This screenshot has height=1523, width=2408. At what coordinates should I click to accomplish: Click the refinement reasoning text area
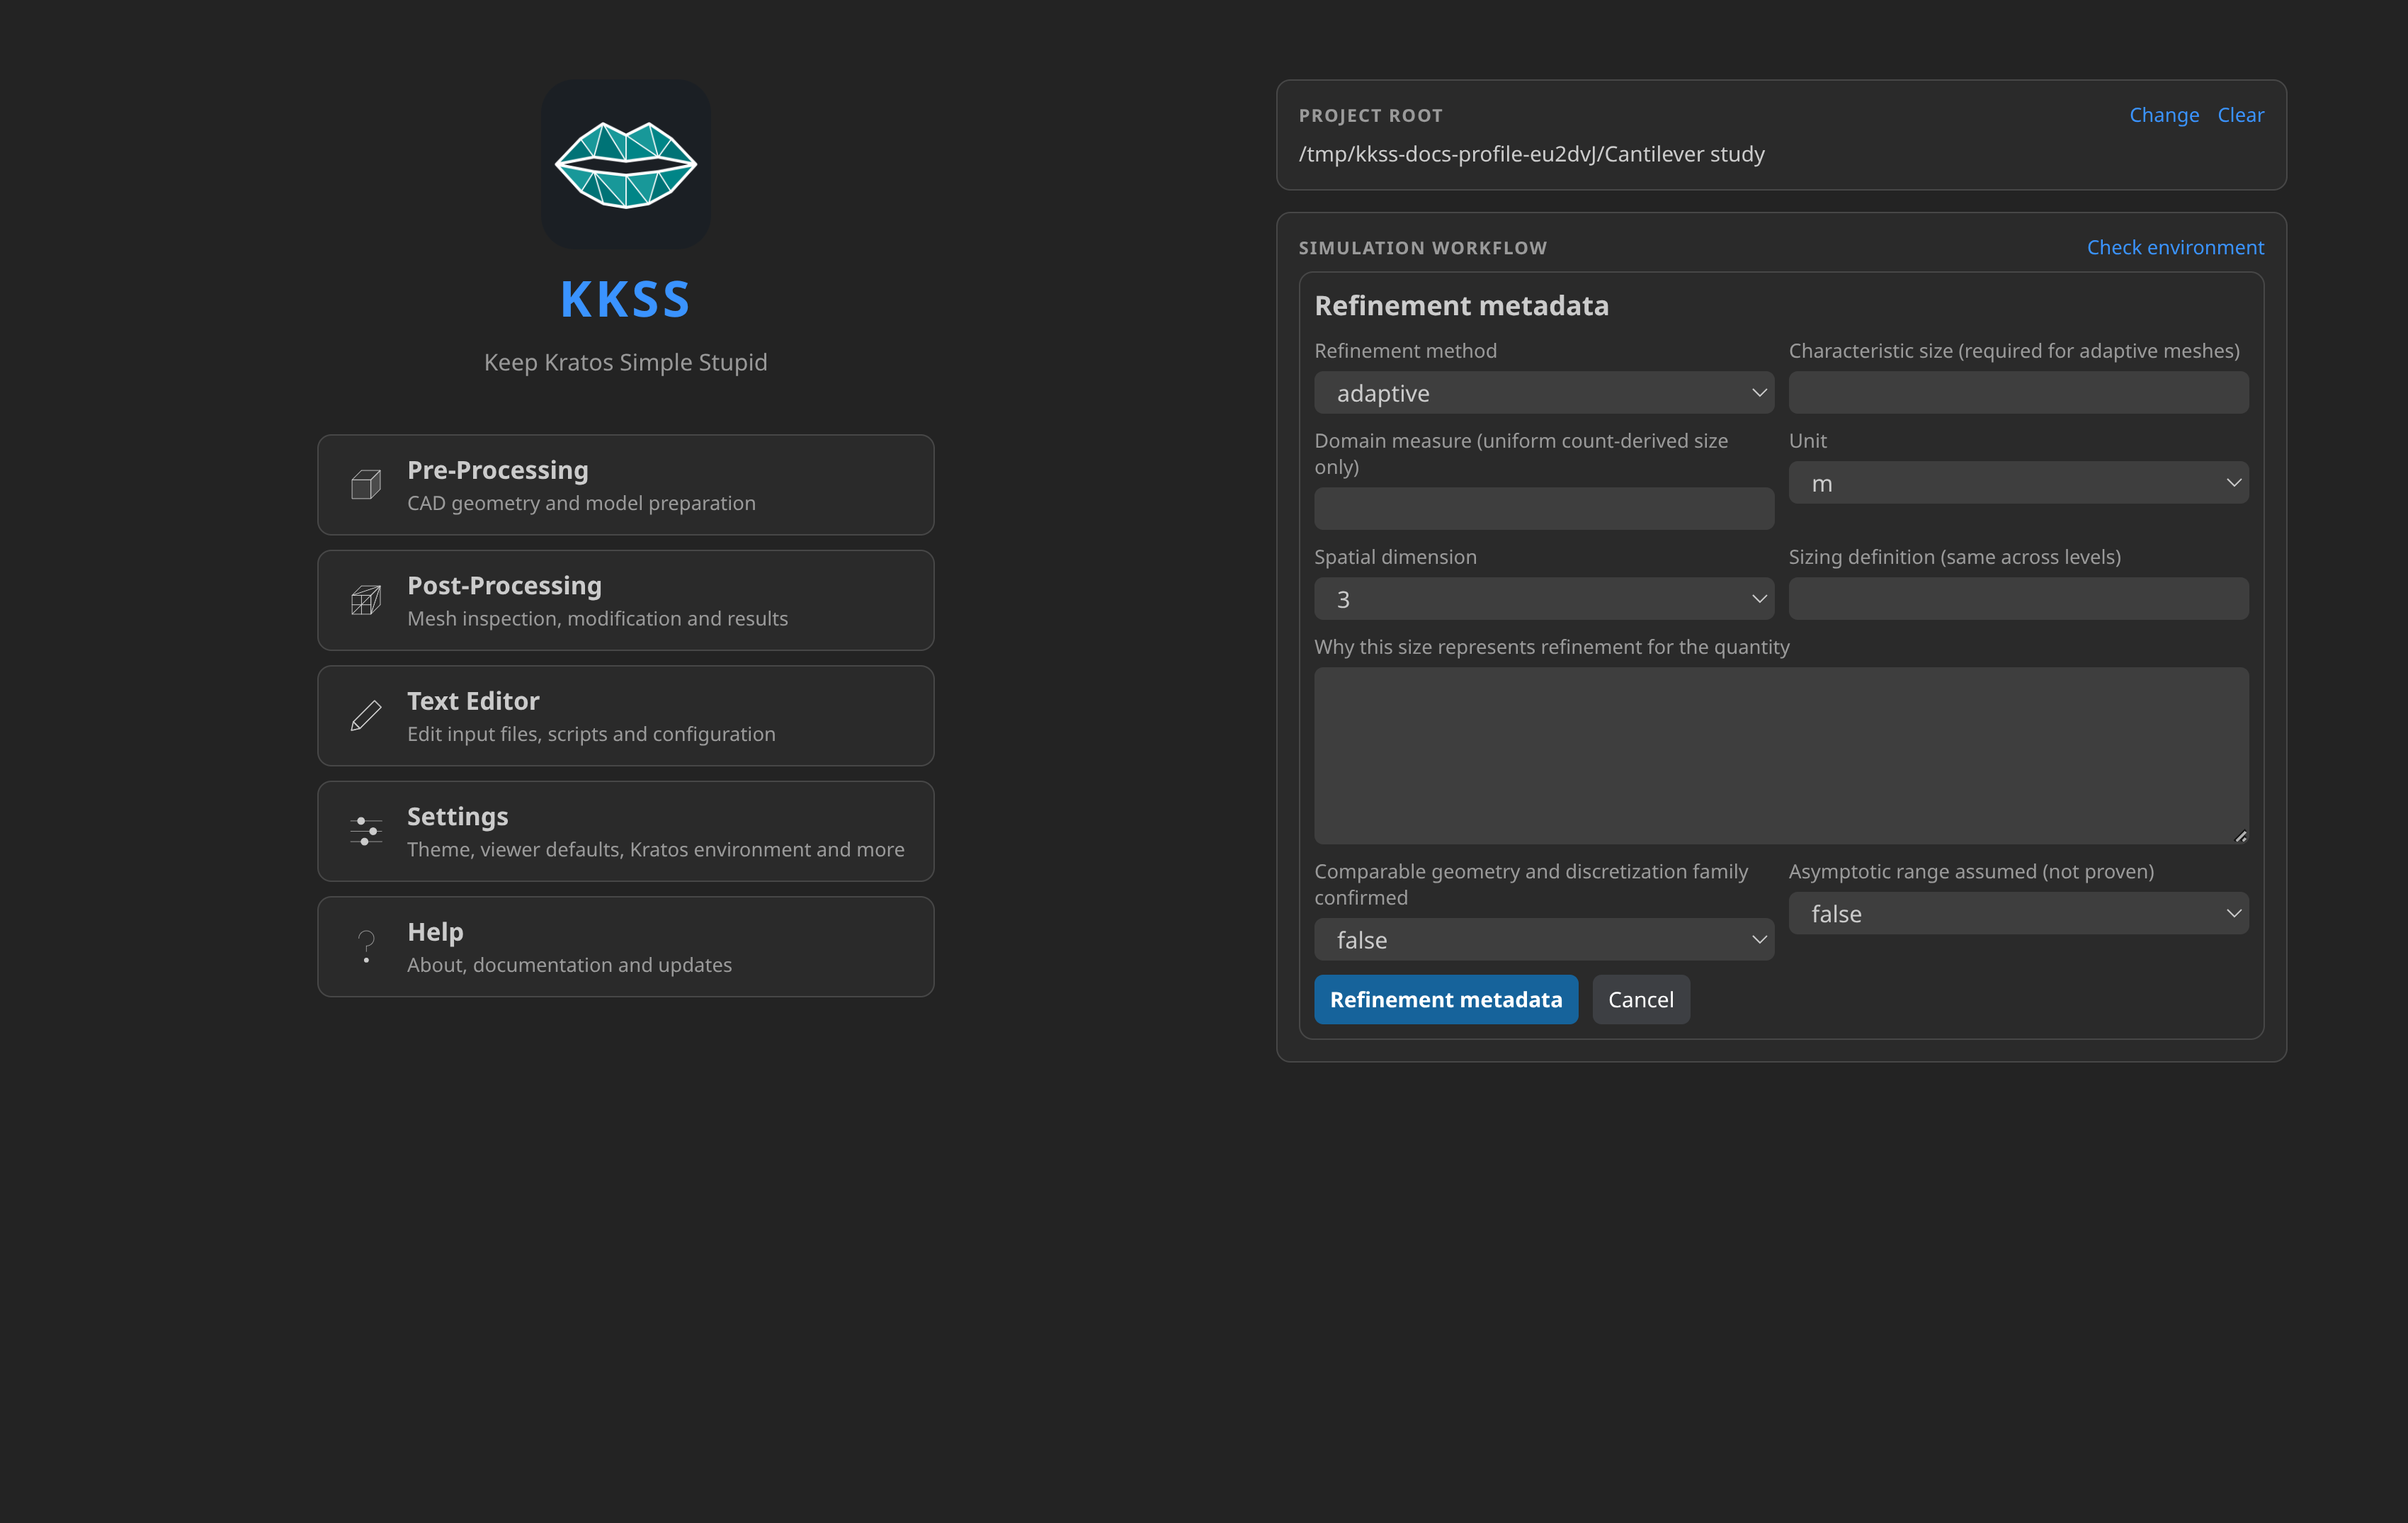tap(1781, 756)
